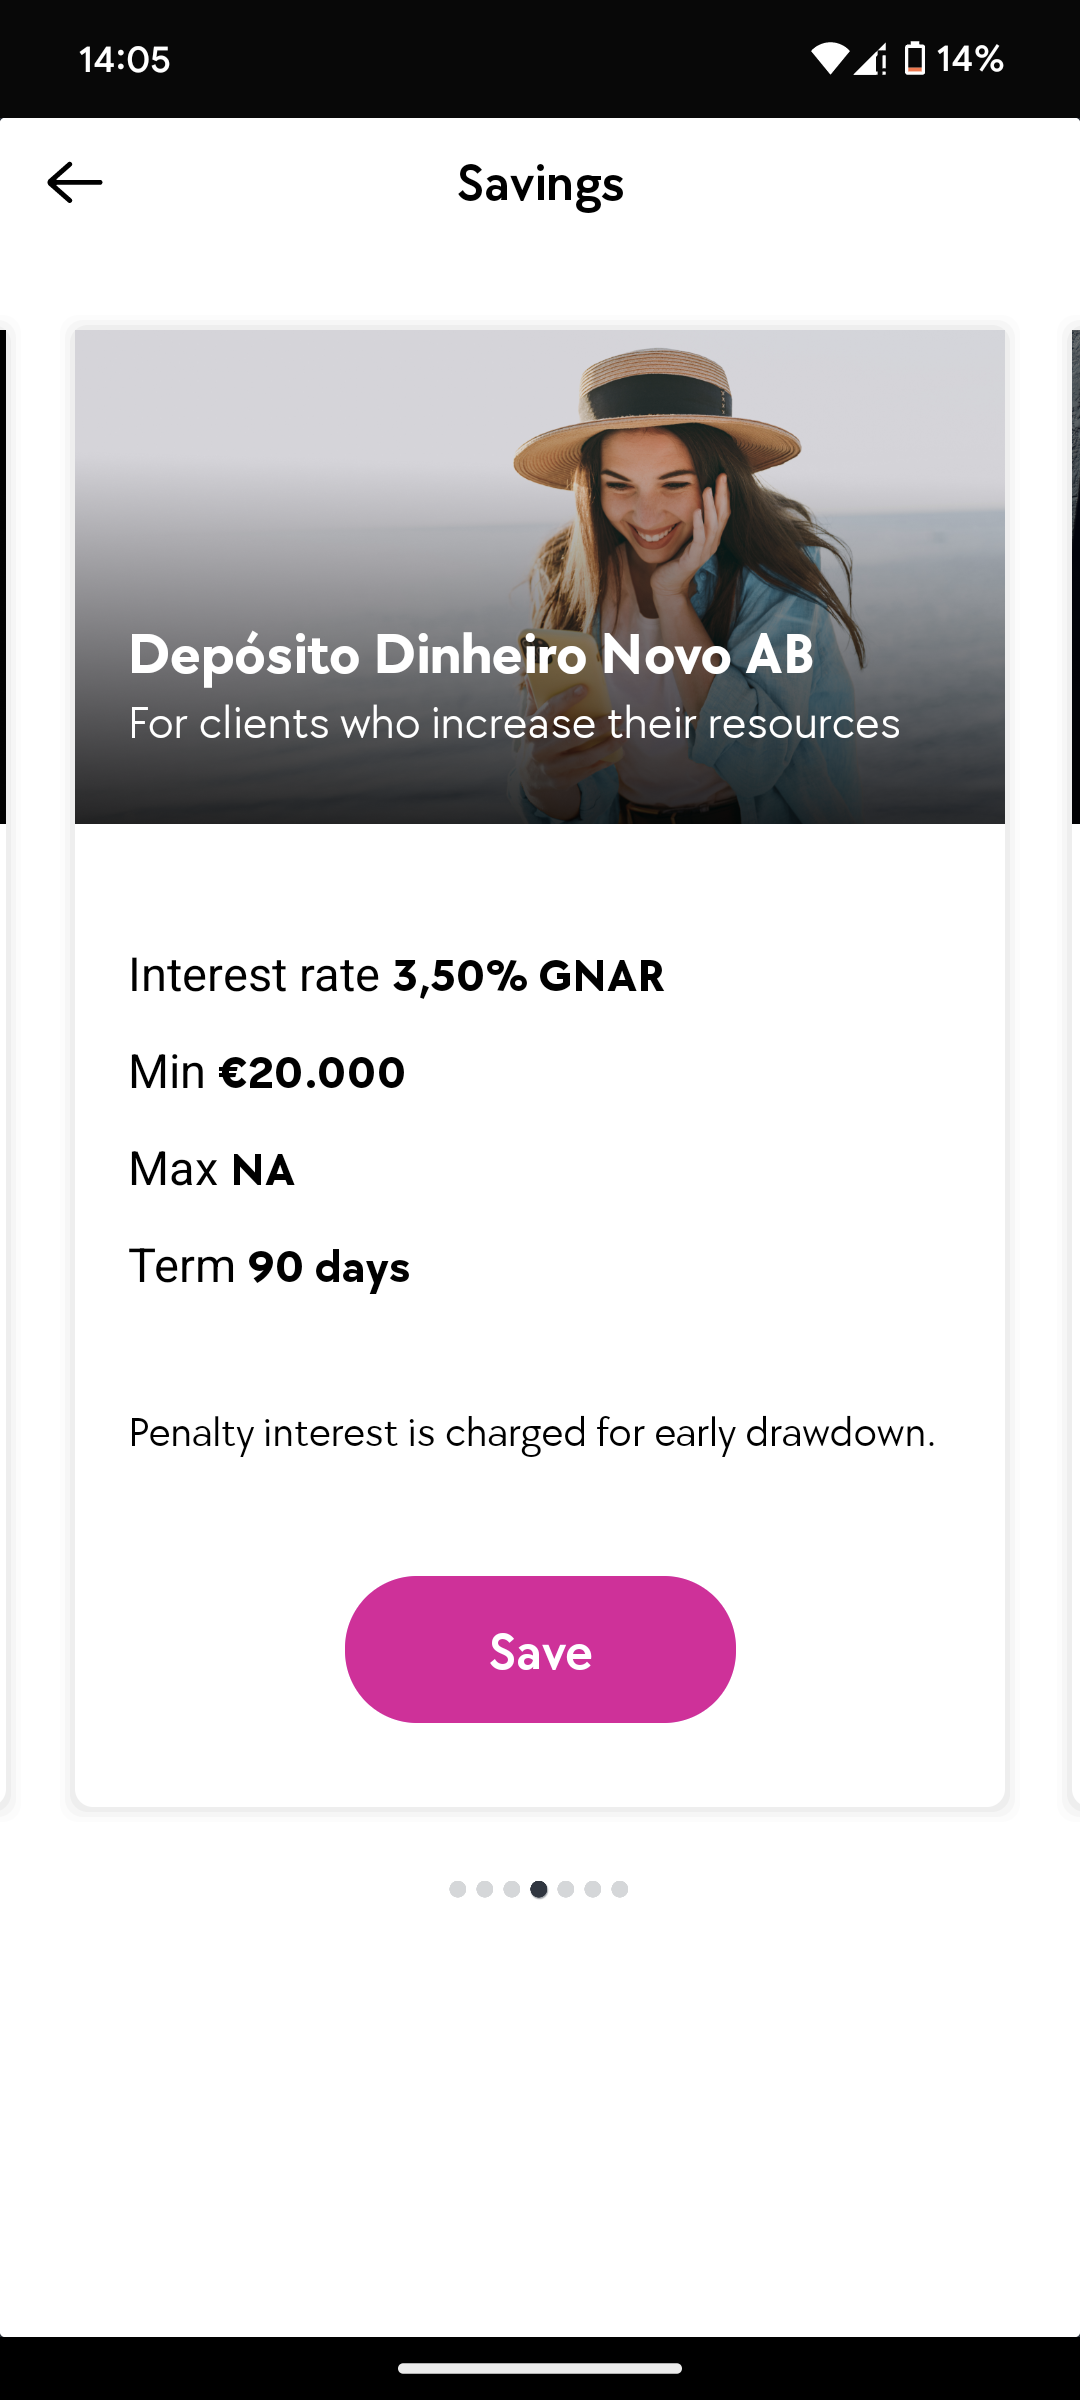Tap the active dark page indicator dot
Image resolution: width=1080 pixels, height=2400 pixels.
click(x=539, y=1889)
